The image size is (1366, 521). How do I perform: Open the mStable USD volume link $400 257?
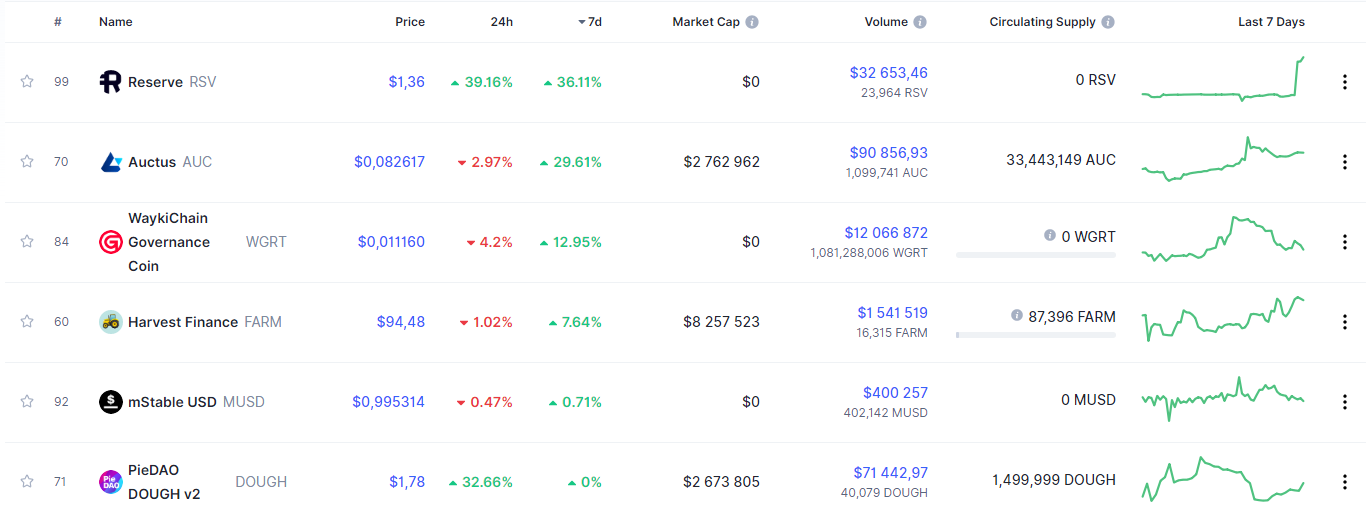click(895, 393)
